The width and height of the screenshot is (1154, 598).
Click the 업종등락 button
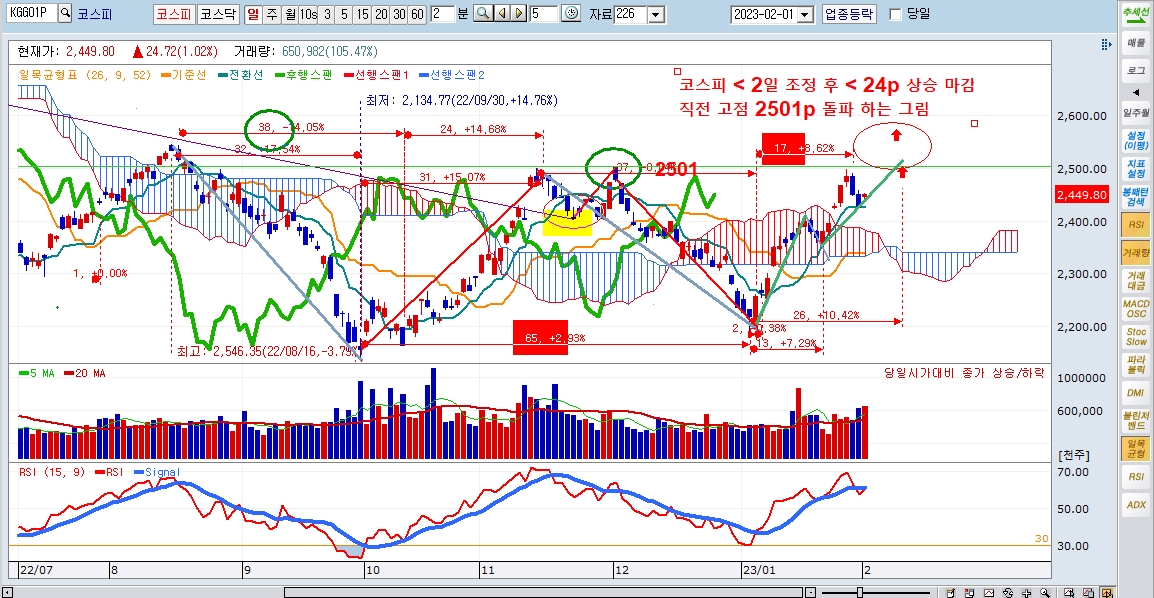[849, 14]
